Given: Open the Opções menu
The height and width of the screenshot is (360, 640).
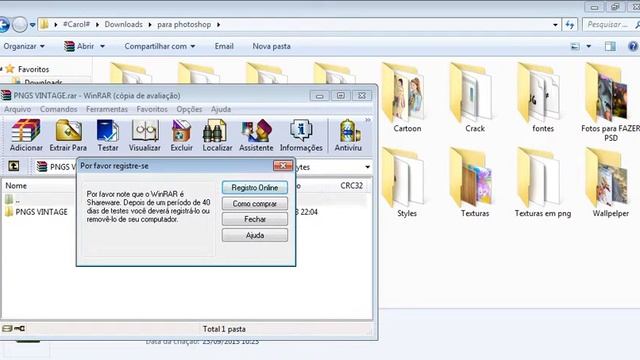Looking at the screenshot, I should click(x=189, y=109).
